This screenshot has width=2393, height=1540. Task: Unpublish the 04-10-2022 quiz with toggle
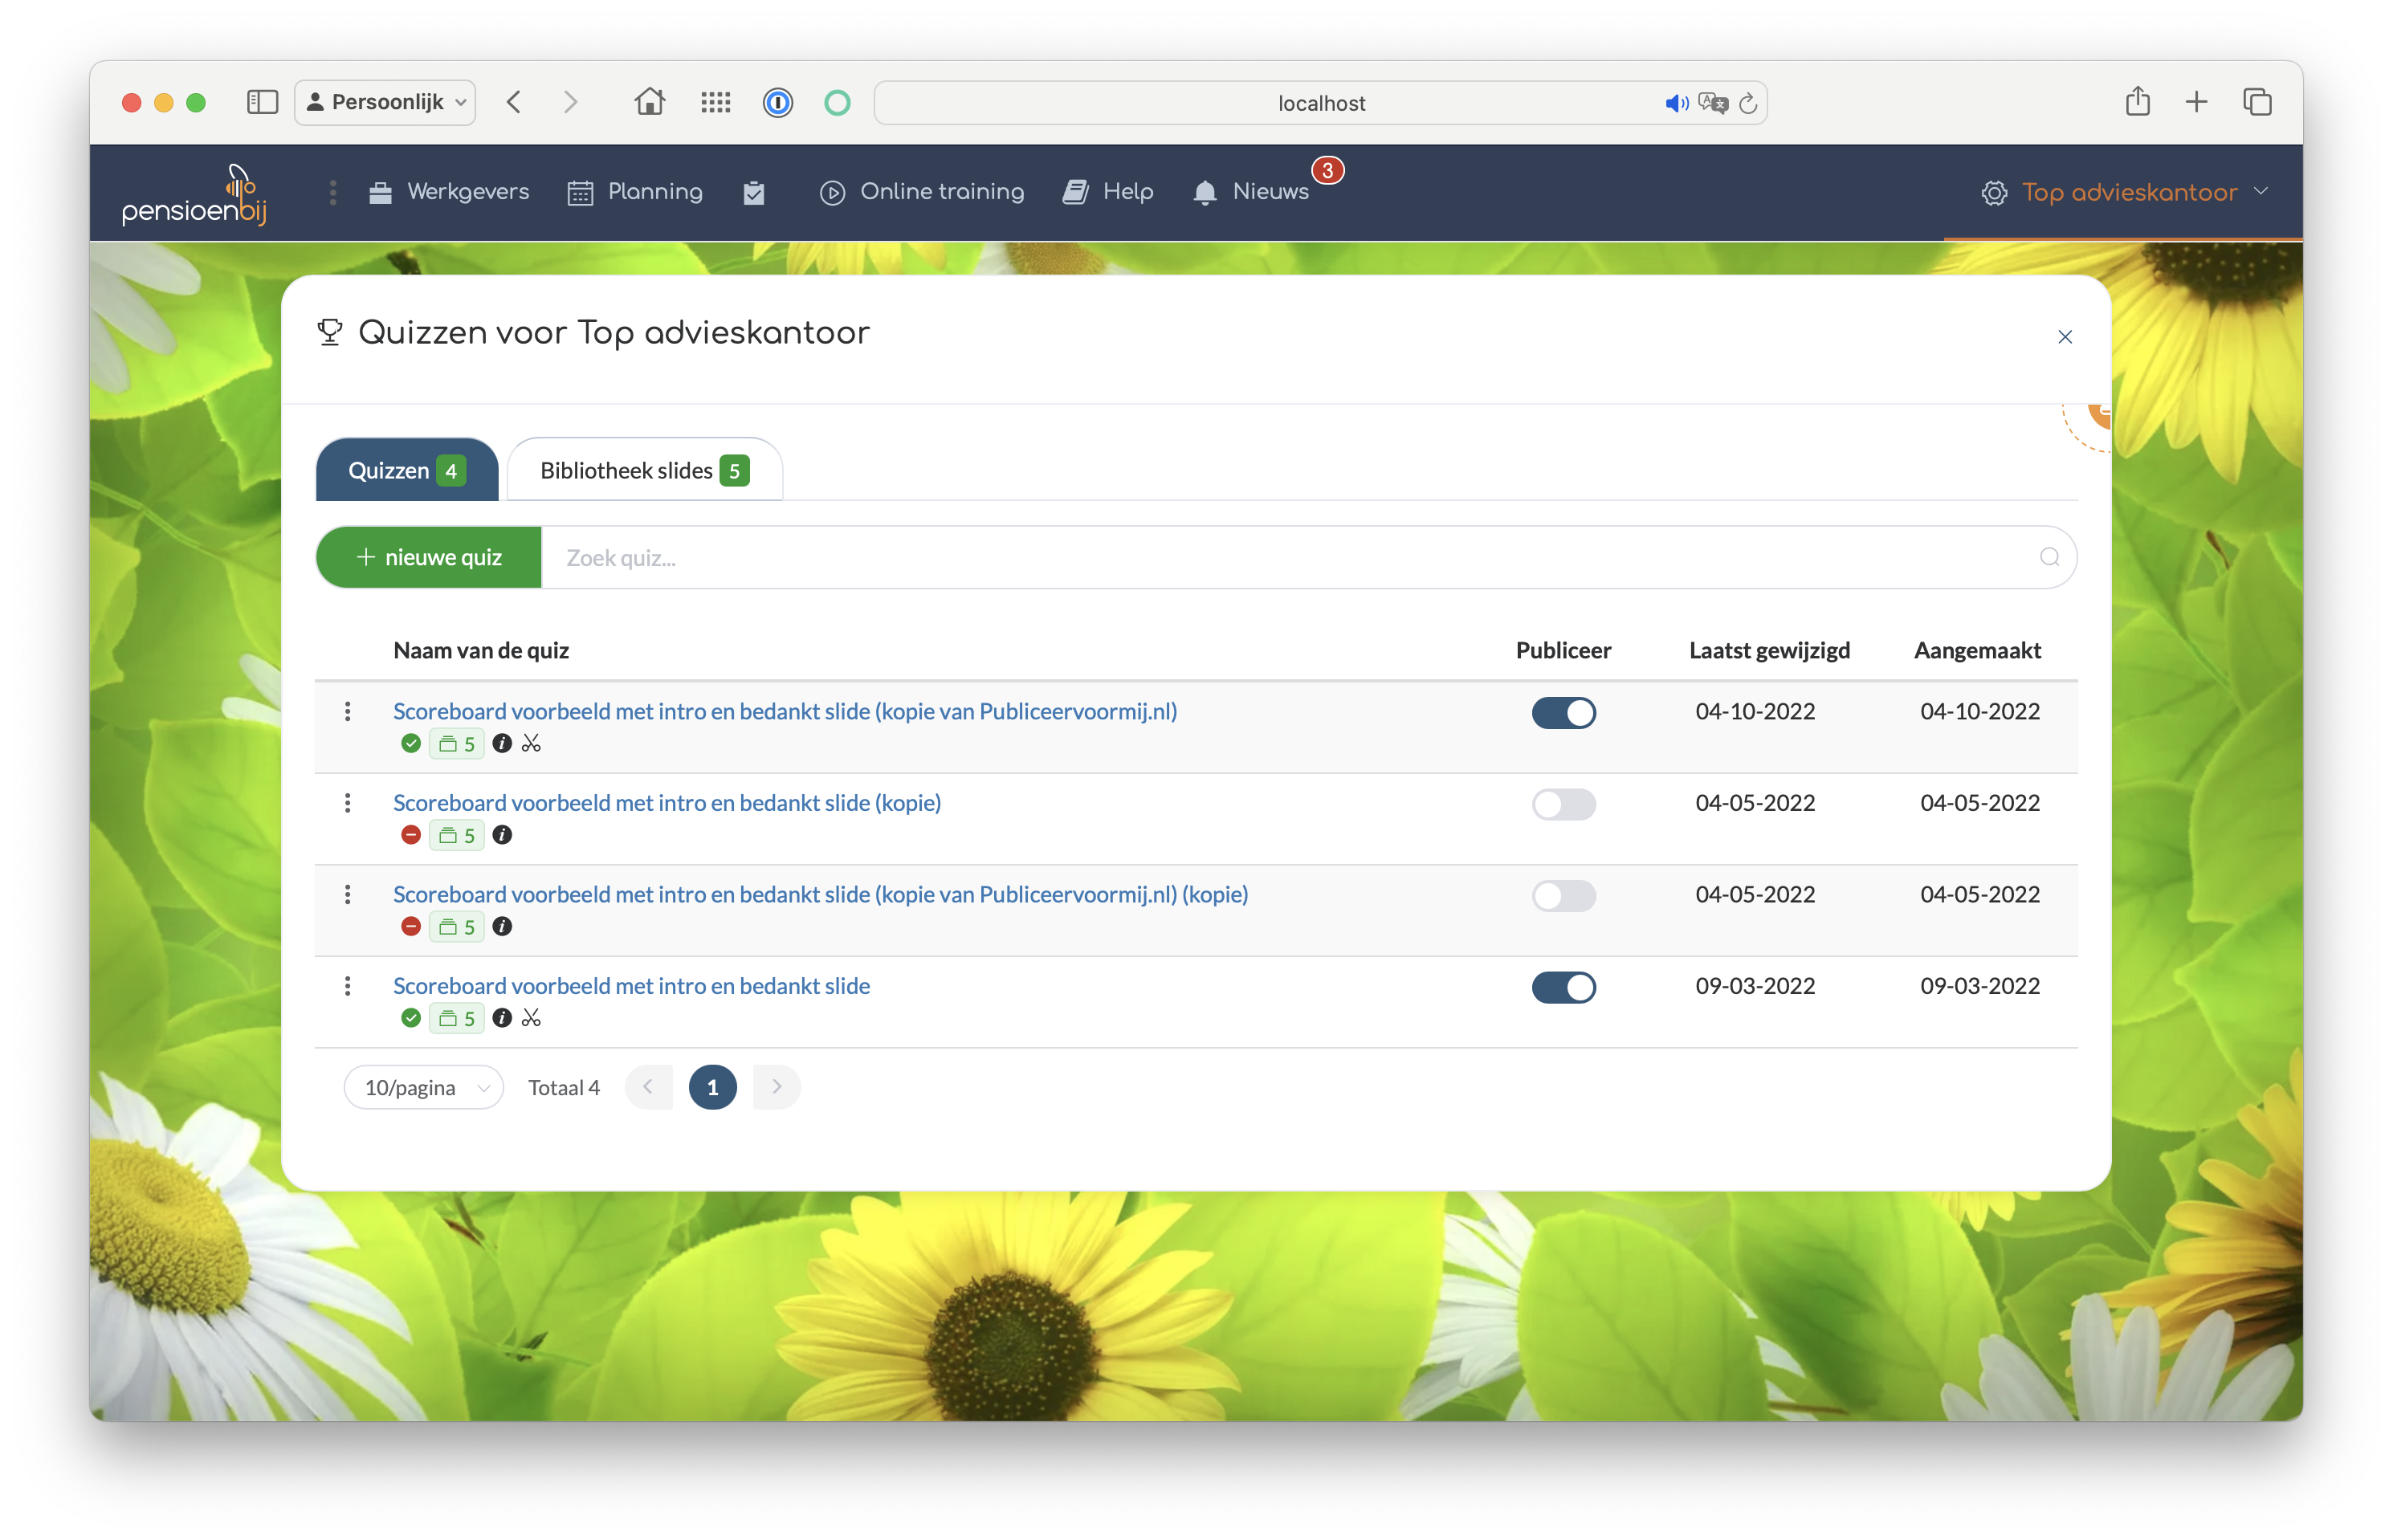[x=1563, y=713]
